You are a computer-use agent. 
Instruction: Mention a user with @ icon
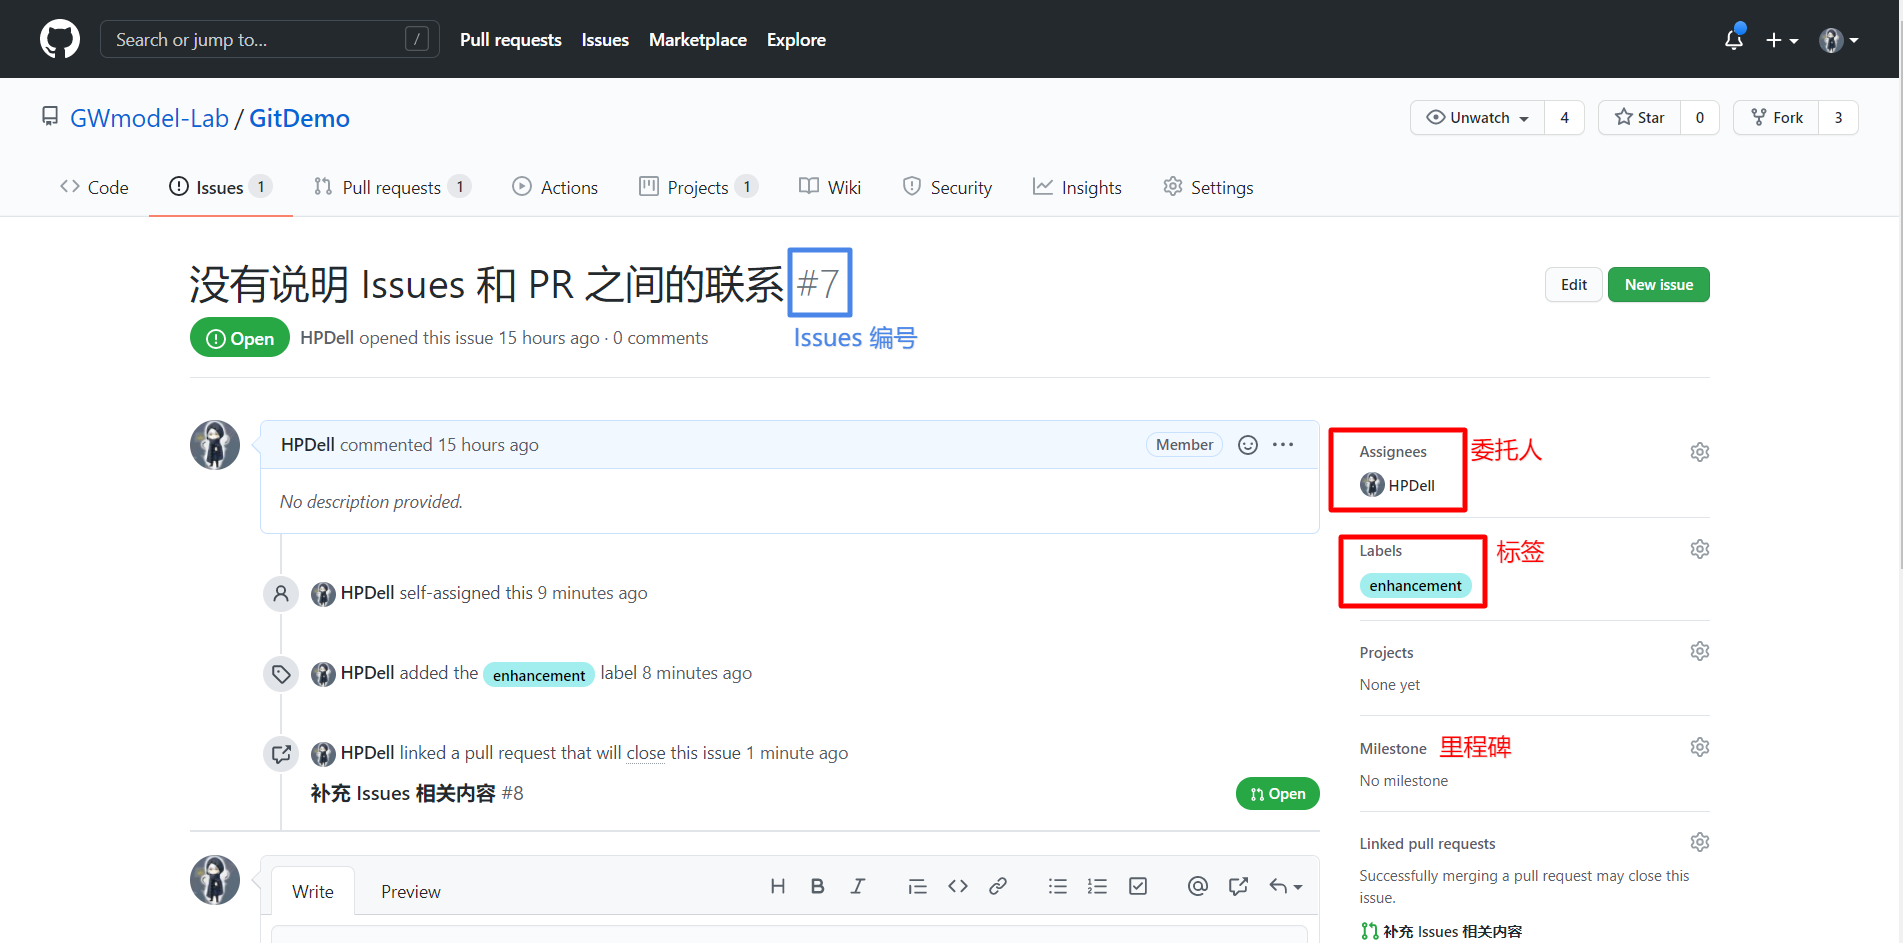1198,886
